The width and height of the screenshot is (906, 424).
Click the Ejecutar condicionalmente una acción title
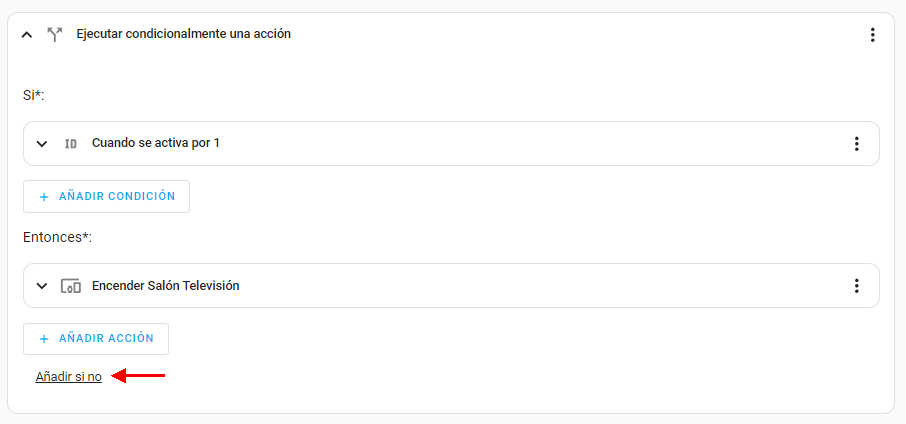[x=184, y=34]
